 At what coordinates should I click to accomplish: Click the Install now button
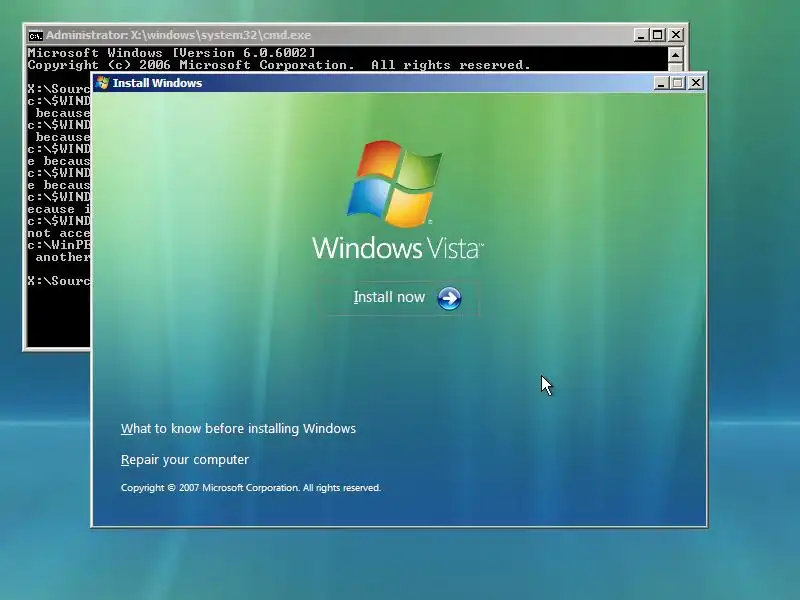coord(398,297)
